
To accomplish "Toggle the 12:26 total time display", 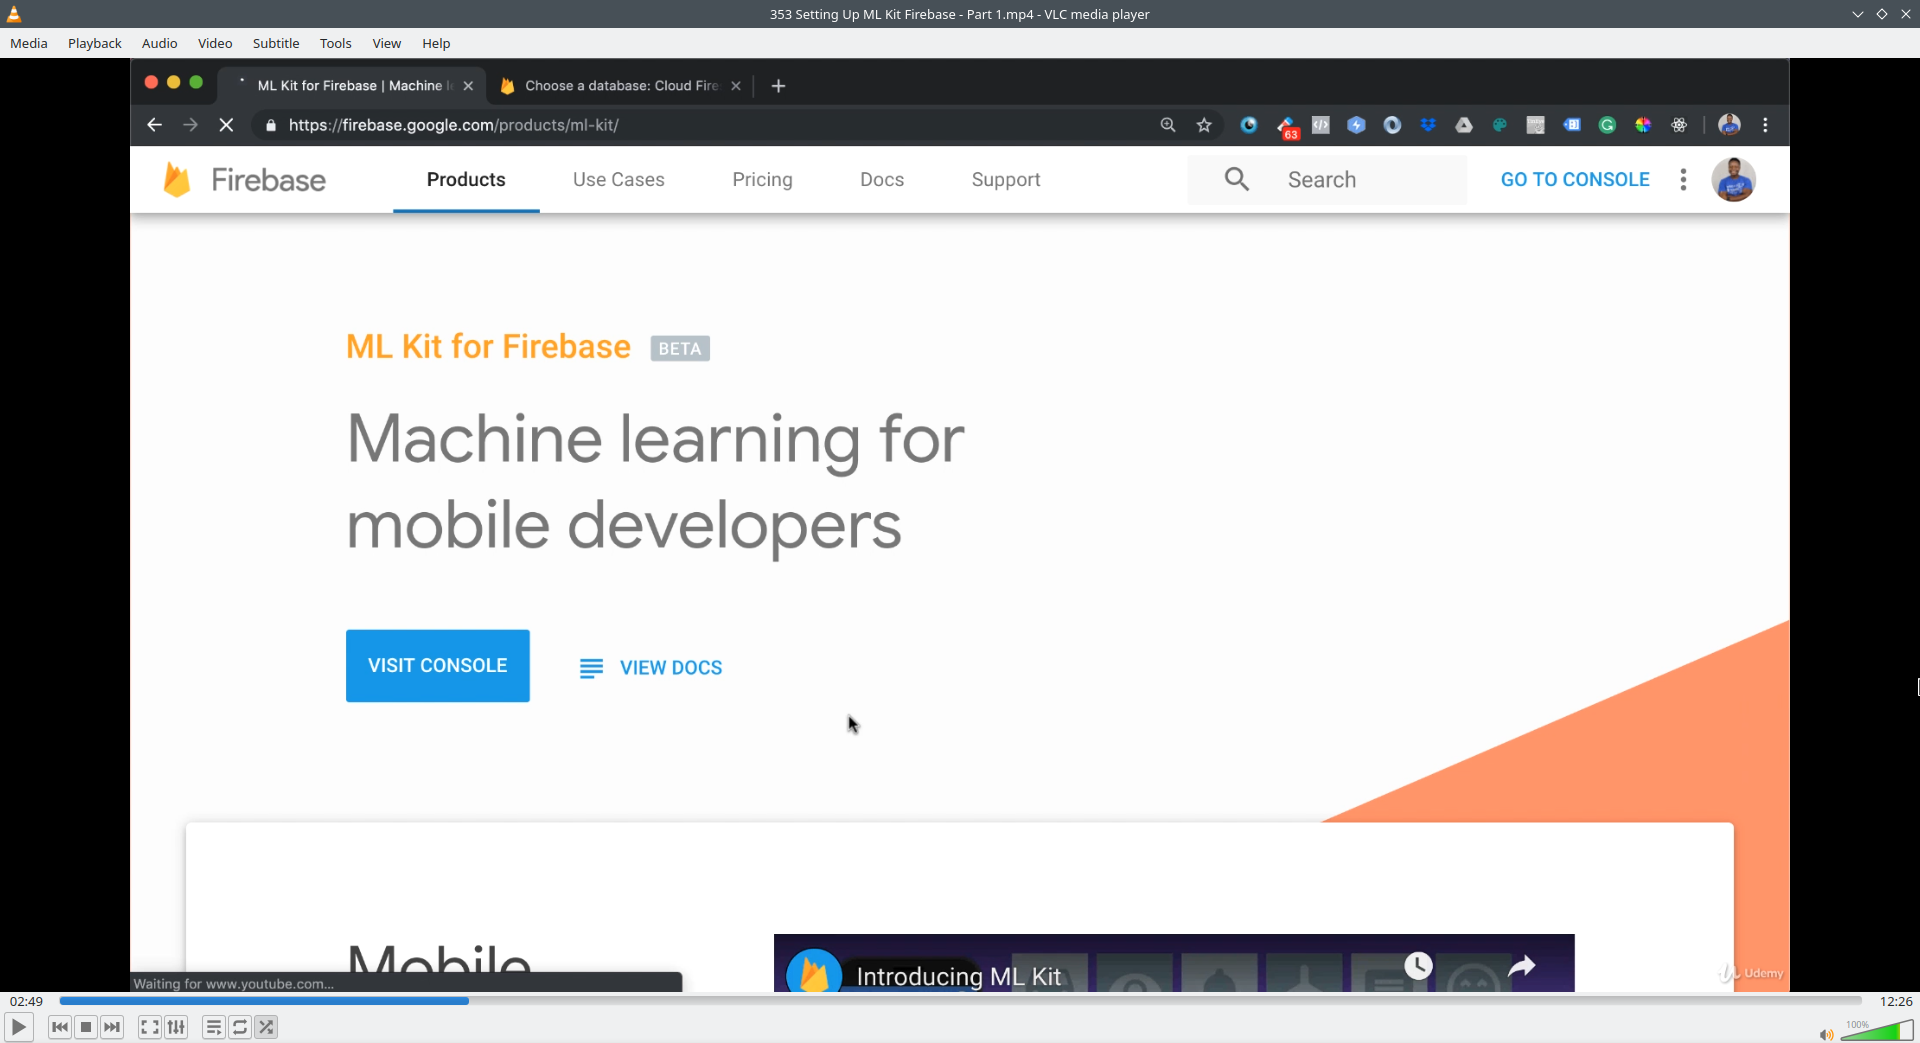I will pos(1896,1001).
